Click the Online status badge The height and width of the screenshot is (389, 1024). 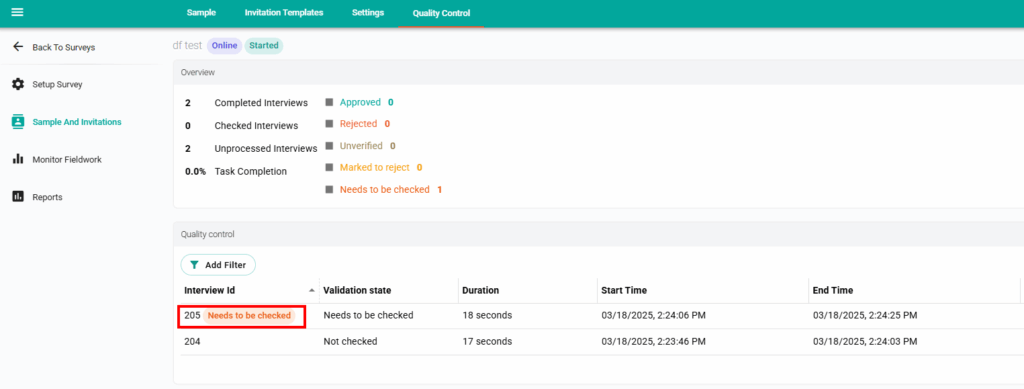point(224,46)
